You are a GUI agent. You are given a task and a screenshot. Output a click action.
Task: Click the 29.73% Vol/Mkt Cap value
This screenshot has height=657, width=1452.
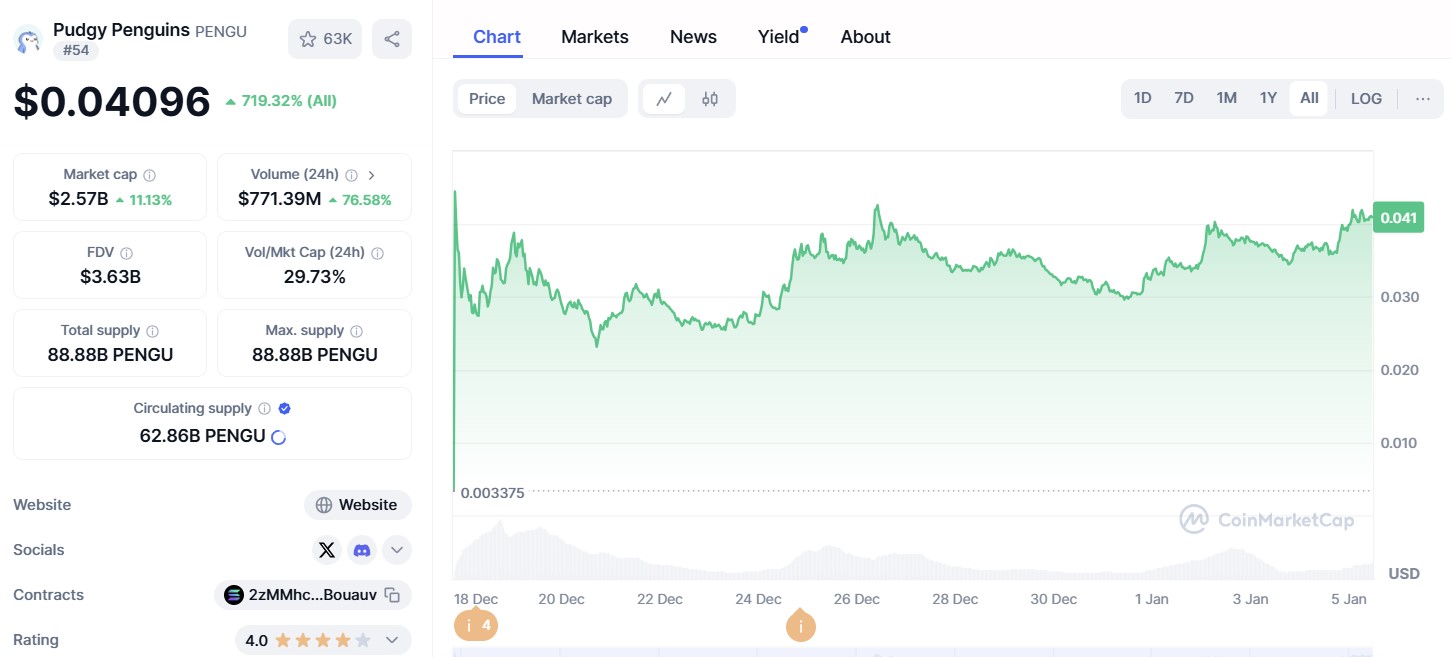click(x=314, y=276)
